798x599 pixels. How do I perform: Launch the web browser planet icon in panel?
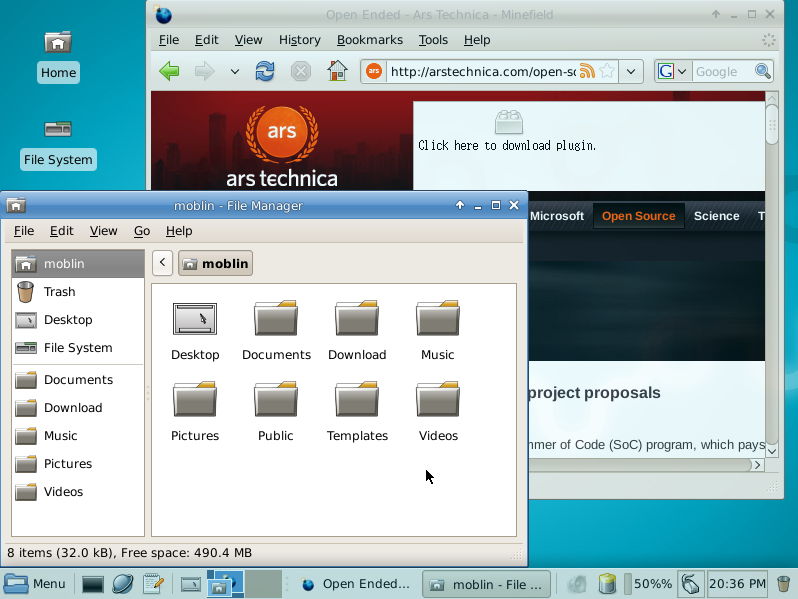tap(123, 584)
